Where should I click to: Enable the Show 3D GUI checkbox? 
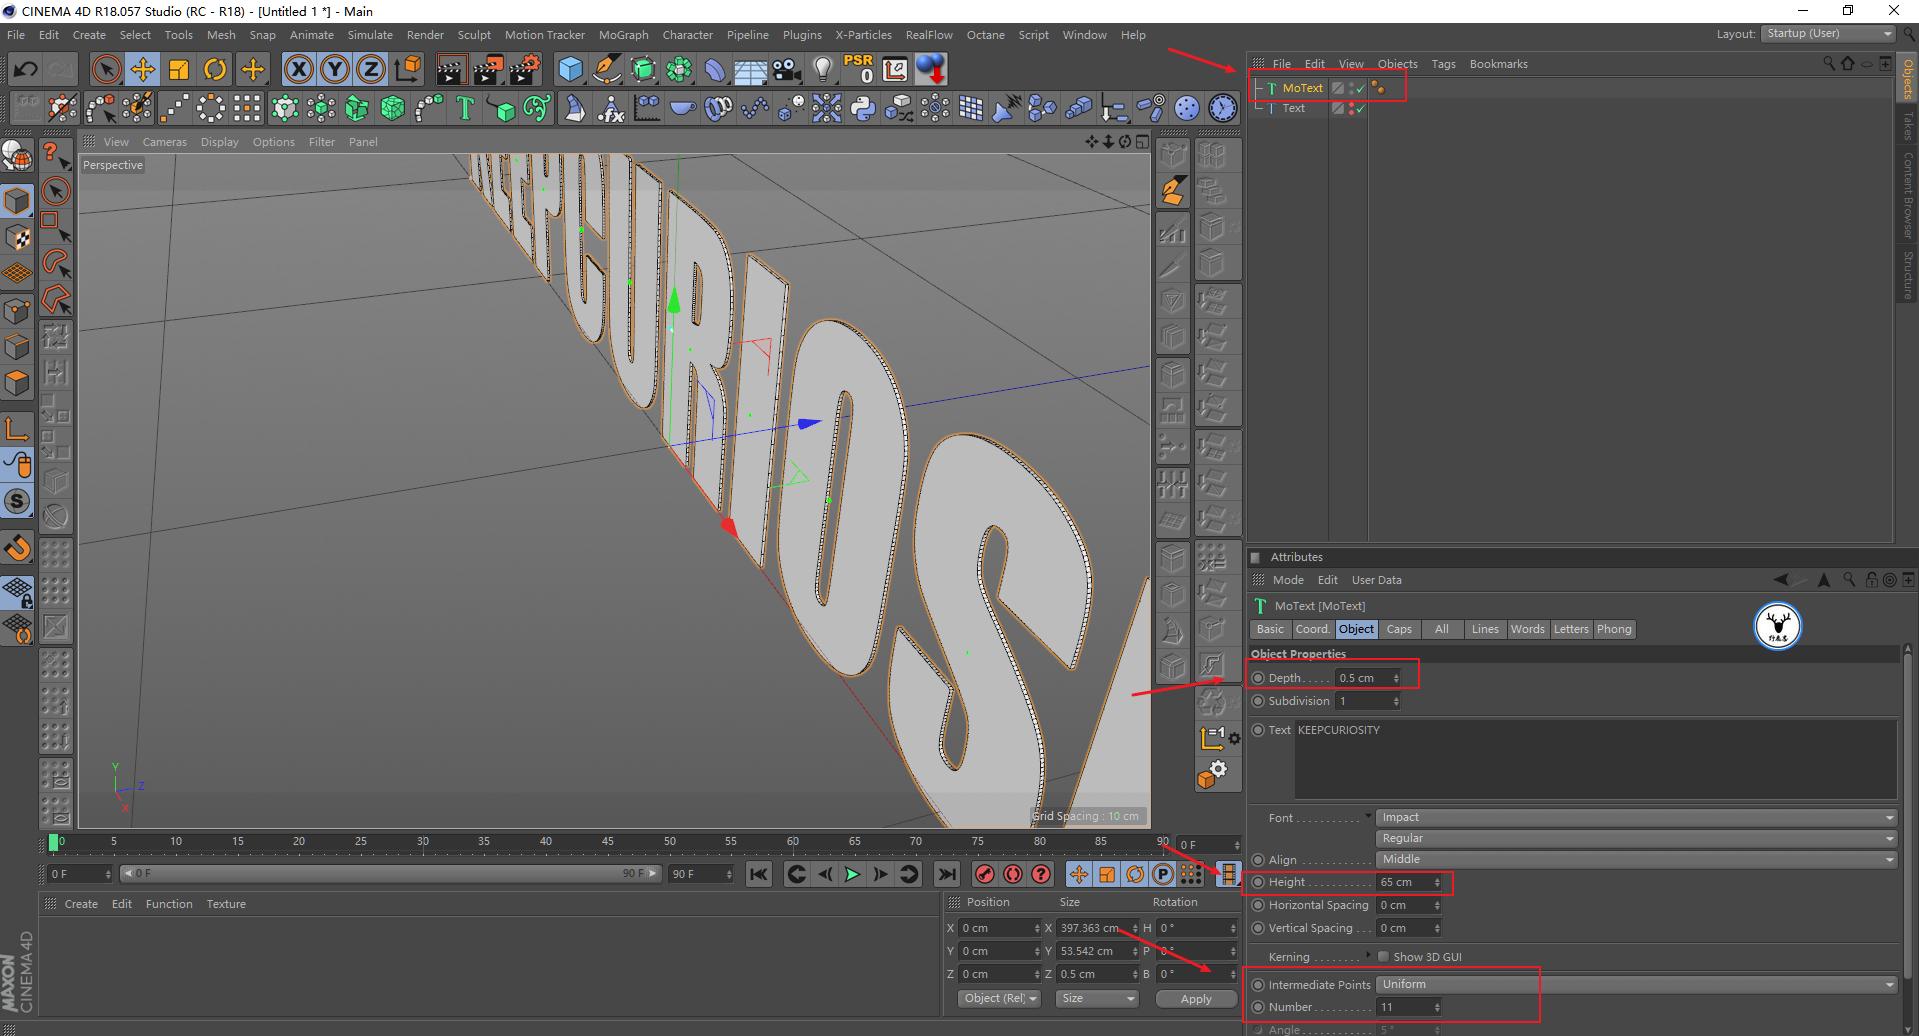tap(1383, 956)
